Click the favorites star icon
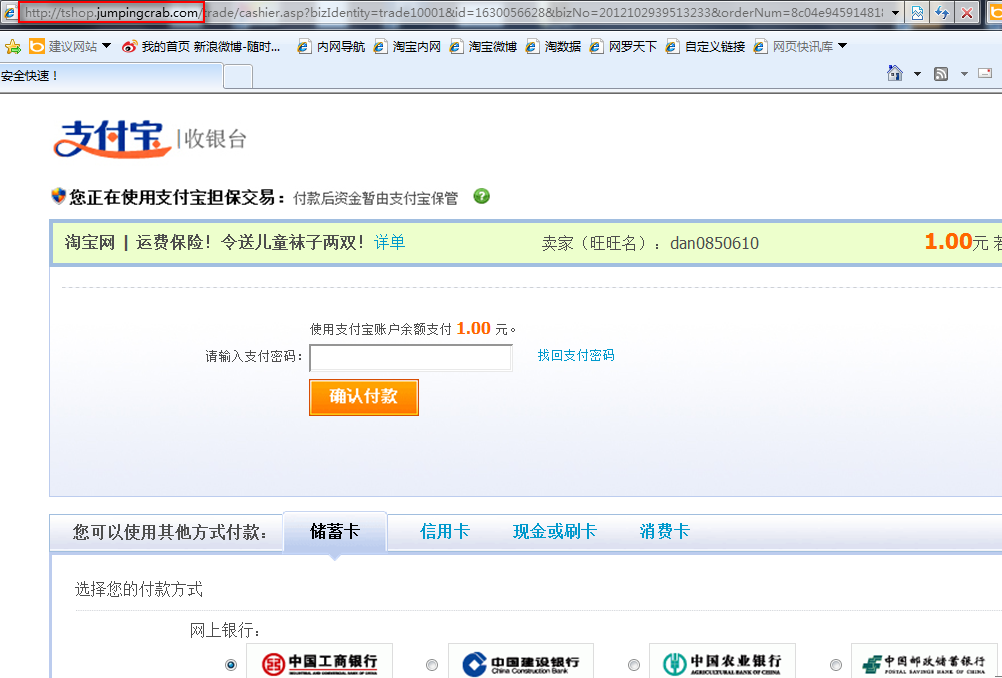Viewport: 1002px width, 678px height. (13, 47)
